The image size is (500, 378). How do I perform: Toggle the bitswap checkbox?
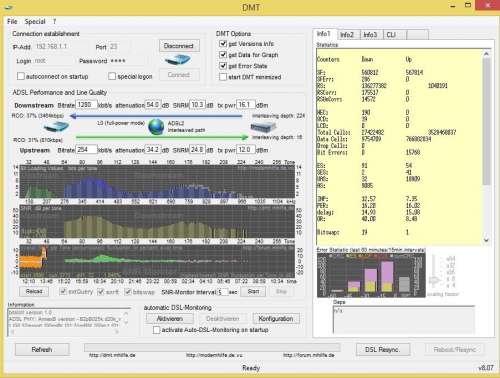pos(128,292)
